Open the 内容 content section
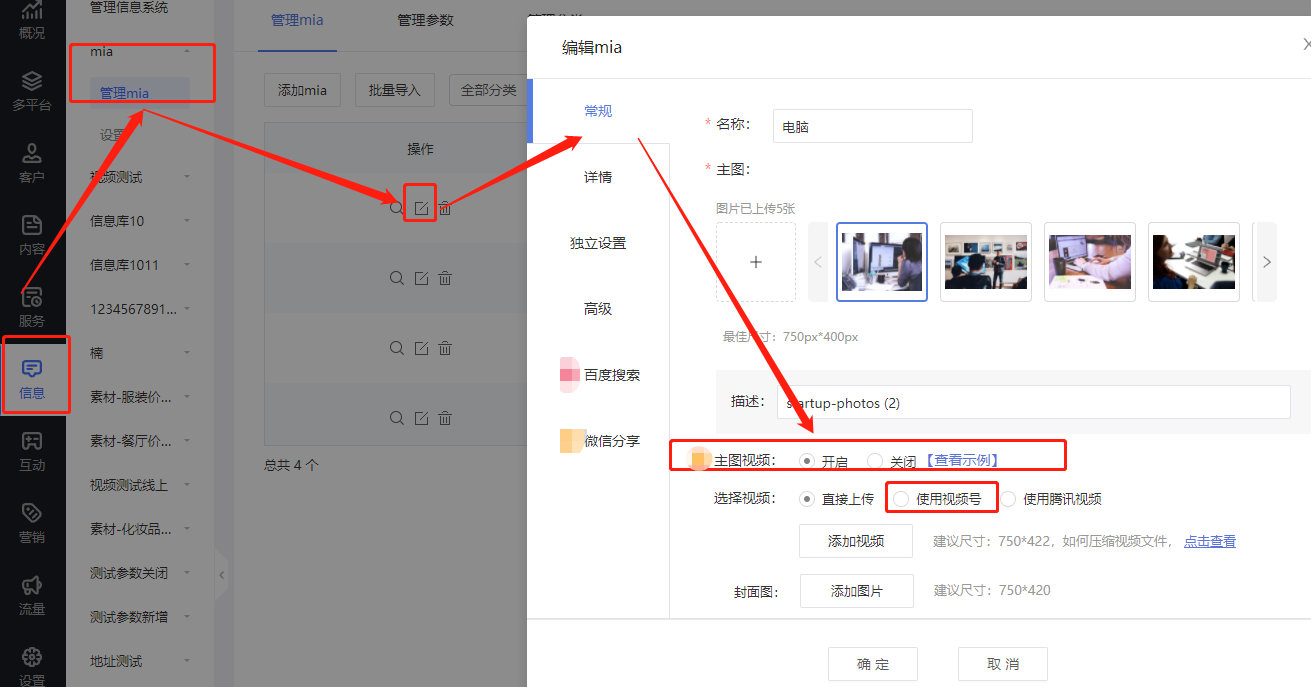Screen dimensions: 1311x687 point(32,235)
